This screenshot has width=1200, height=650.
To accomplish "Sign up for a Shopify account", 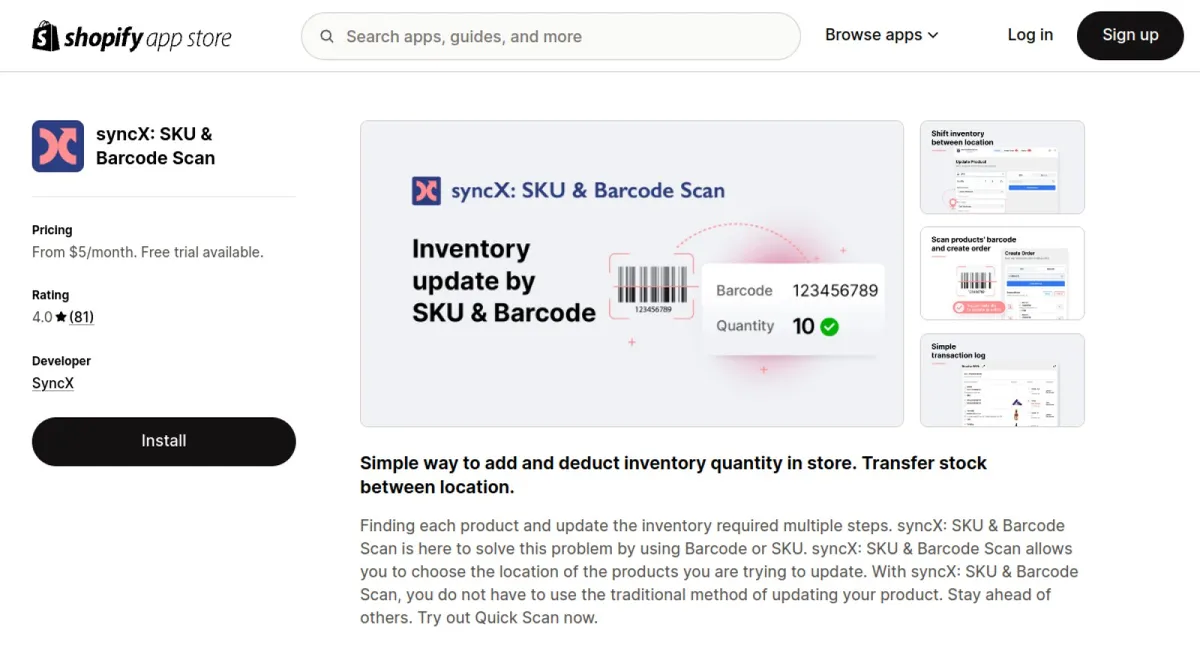I will [x=1130, y=35].
